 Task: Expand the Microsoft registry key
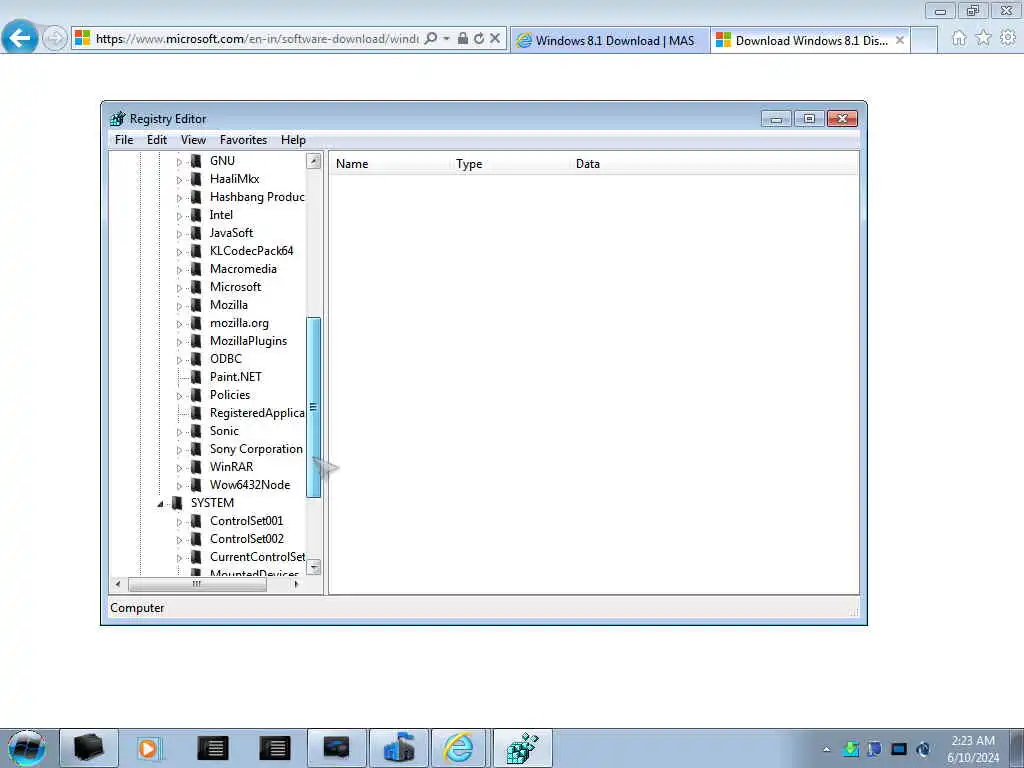[x=179, y=287]
